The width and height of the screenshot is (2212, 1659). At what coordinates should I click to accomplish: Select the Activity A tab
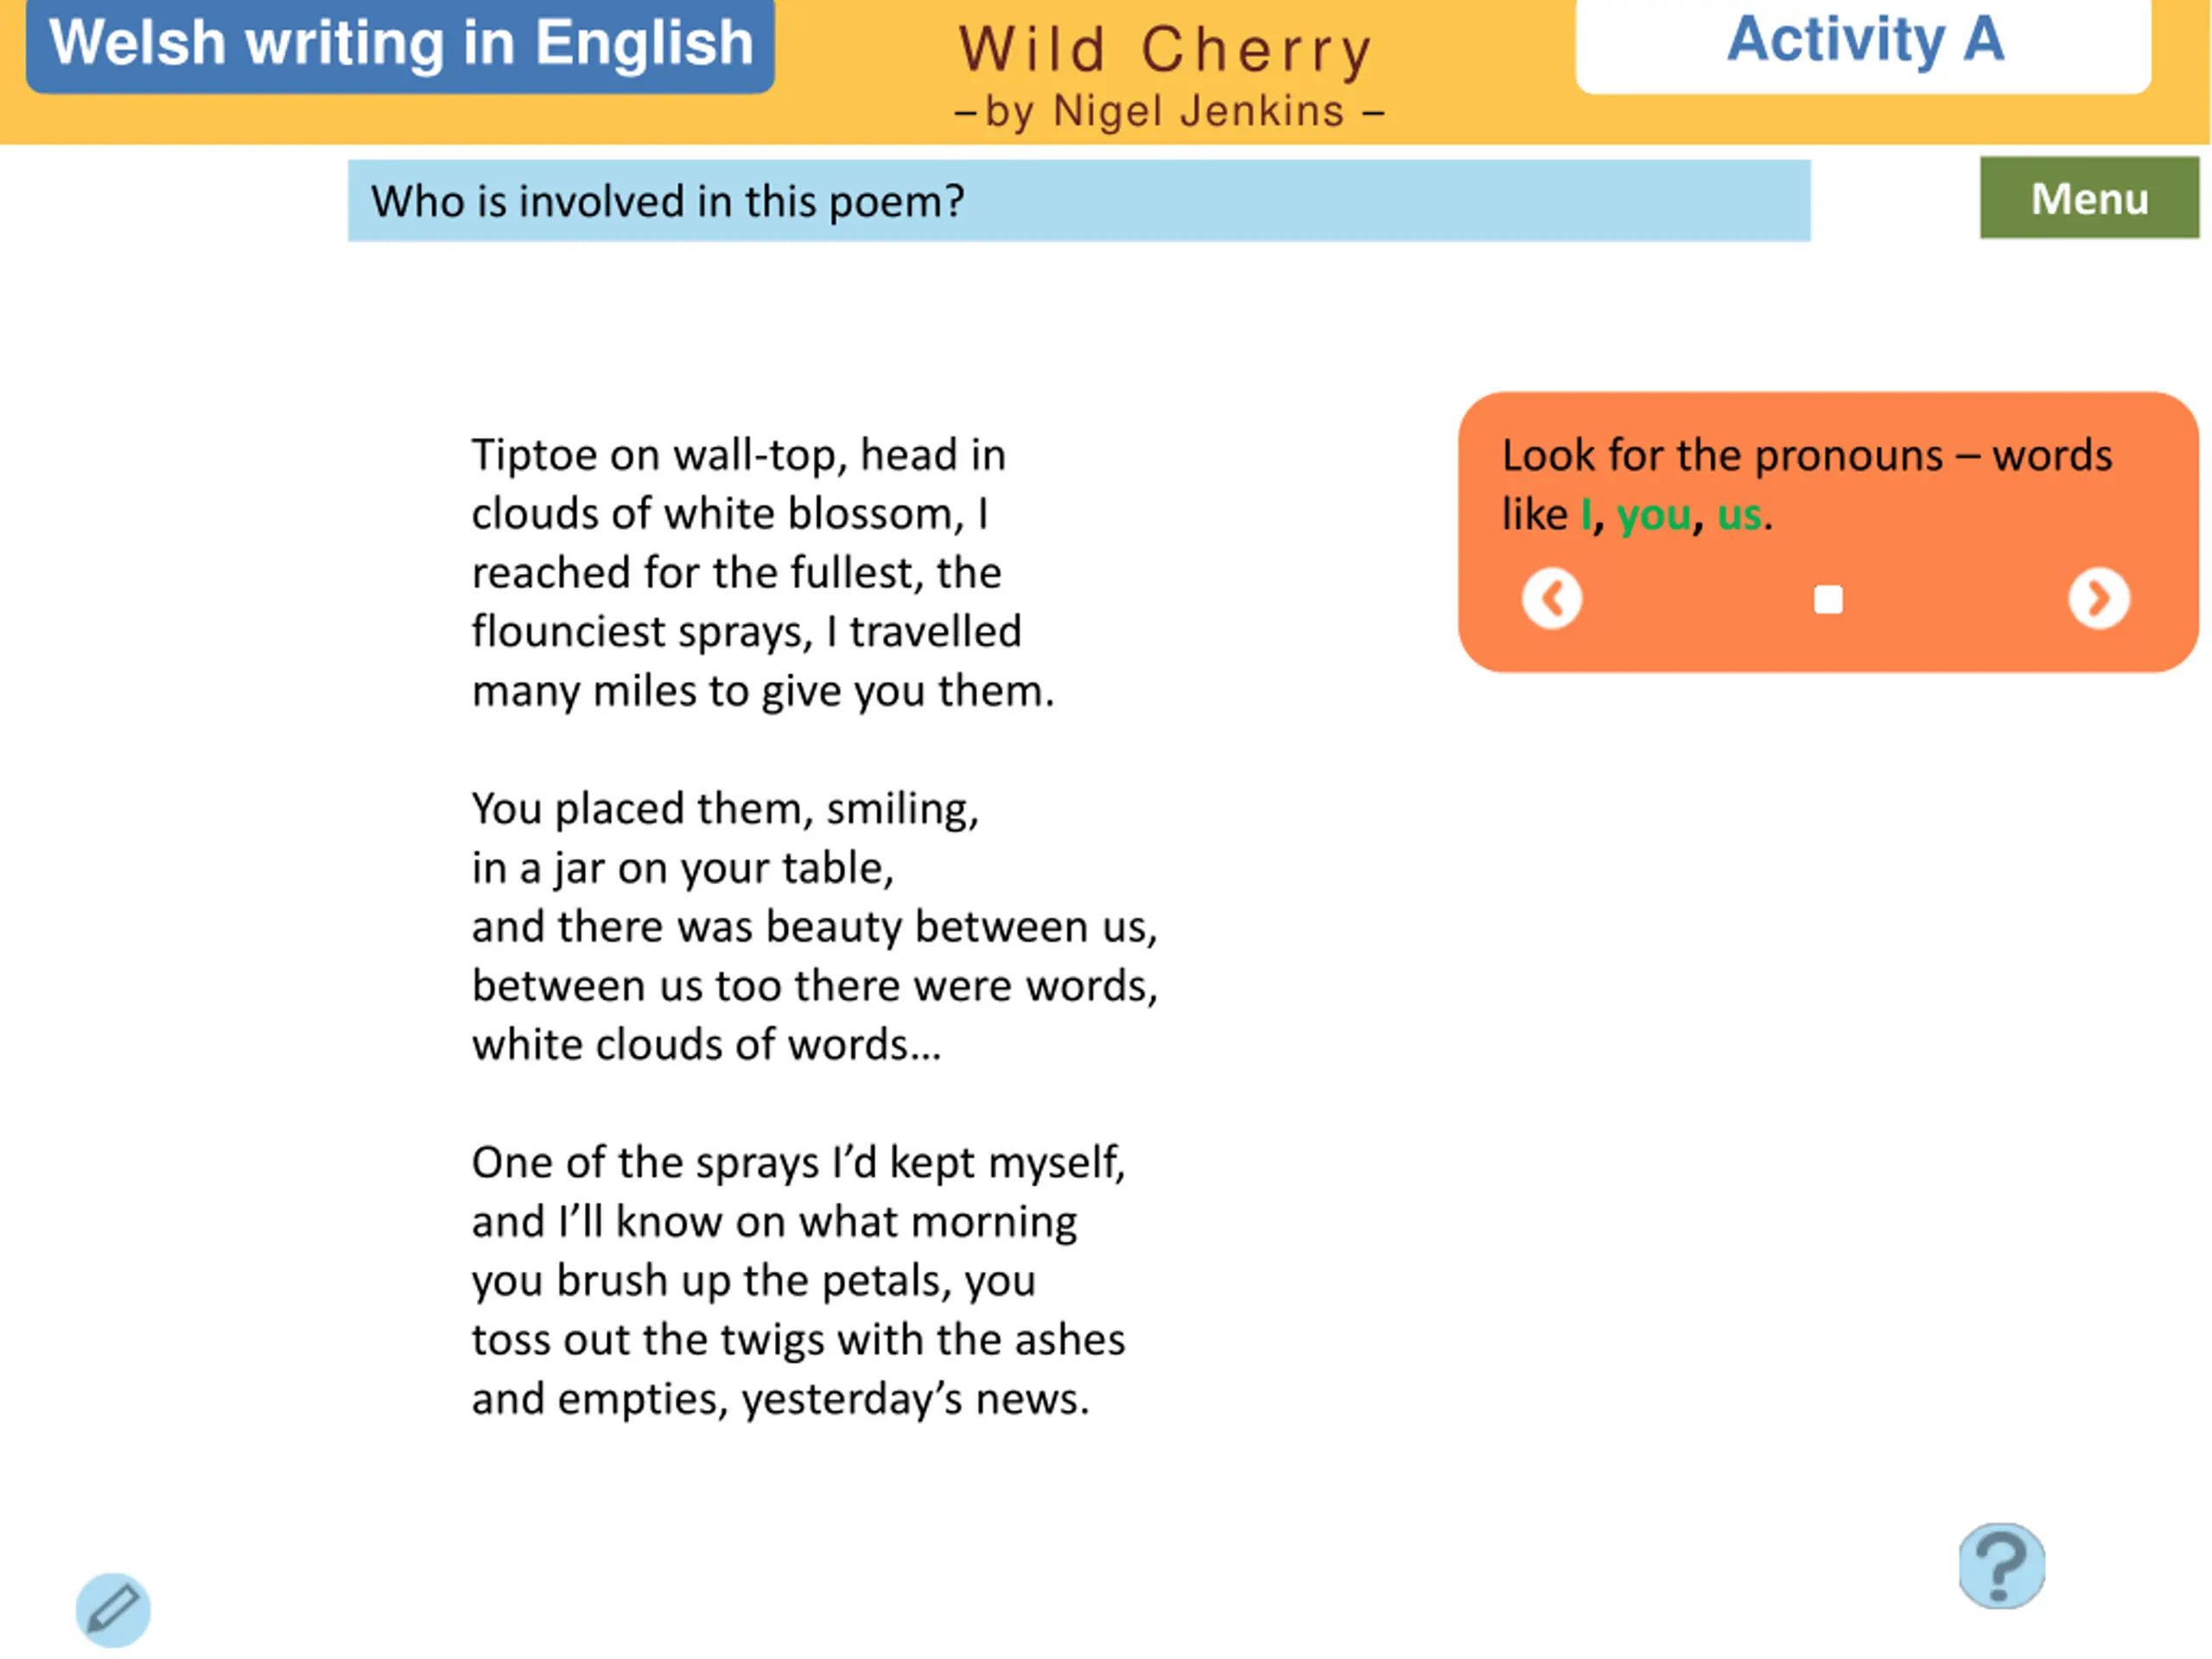tap(1863, 42)
